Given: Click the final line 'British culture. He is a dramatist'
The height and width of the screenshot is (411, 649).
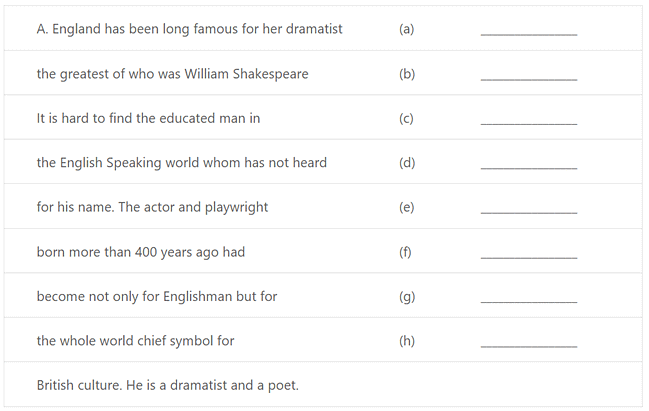Looking at the screenshot, I should click(167, 385).
